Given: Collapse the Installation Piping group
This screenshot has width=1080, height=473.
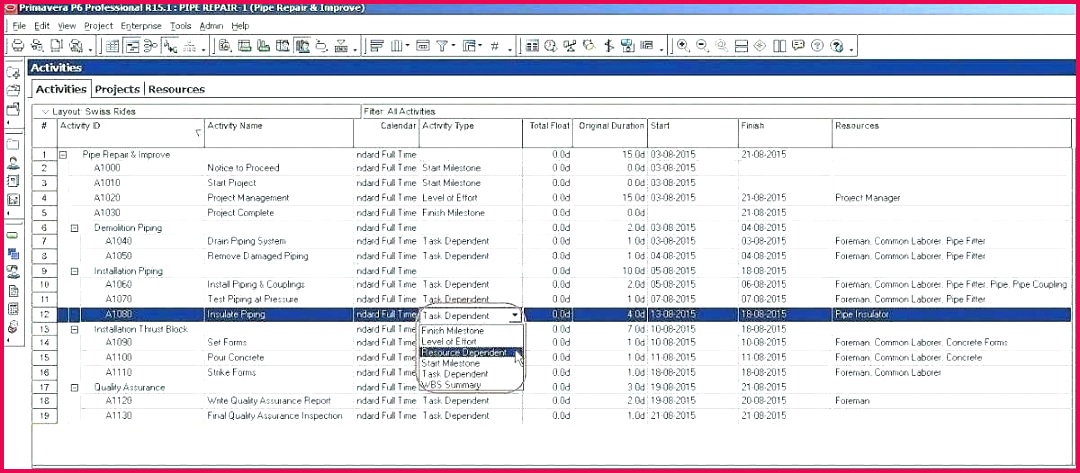Looking at the screenshot, I should tap(75, 271).
